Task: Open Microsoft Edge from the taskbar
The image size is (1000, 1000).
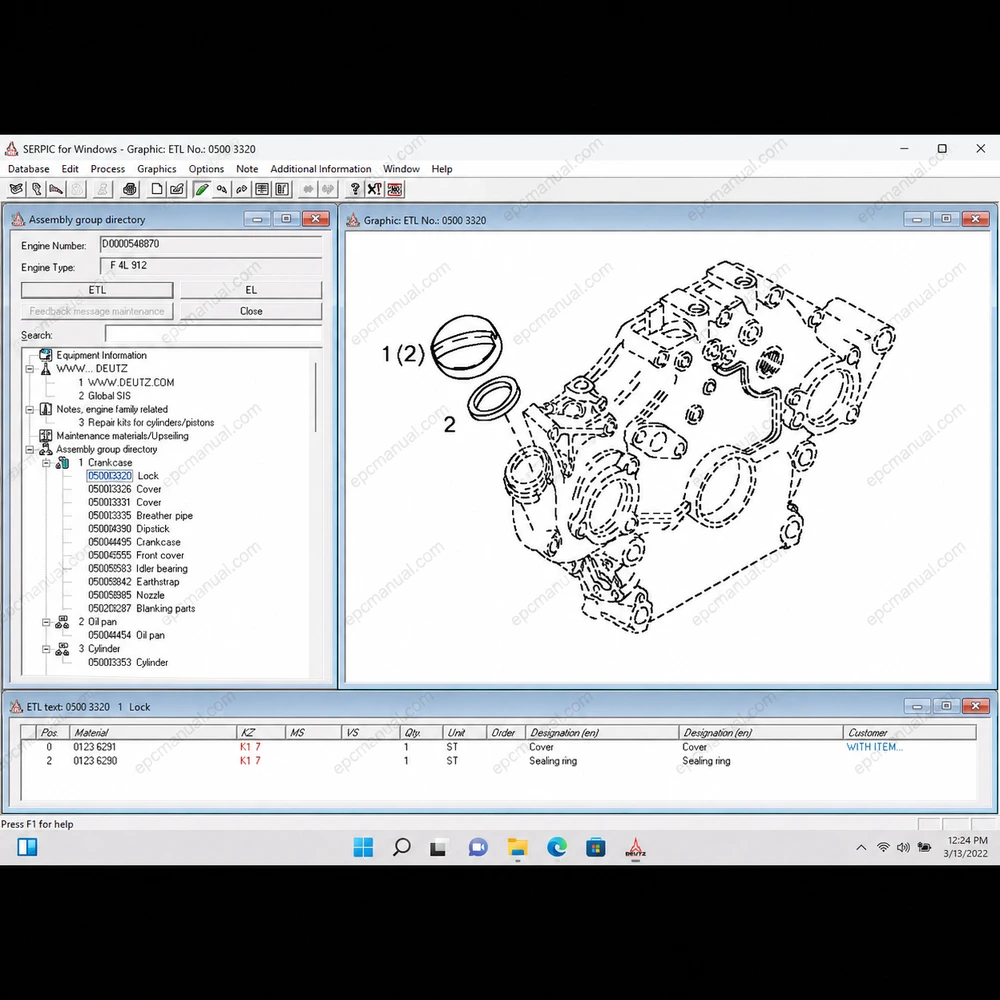Action: coord(557,847)
